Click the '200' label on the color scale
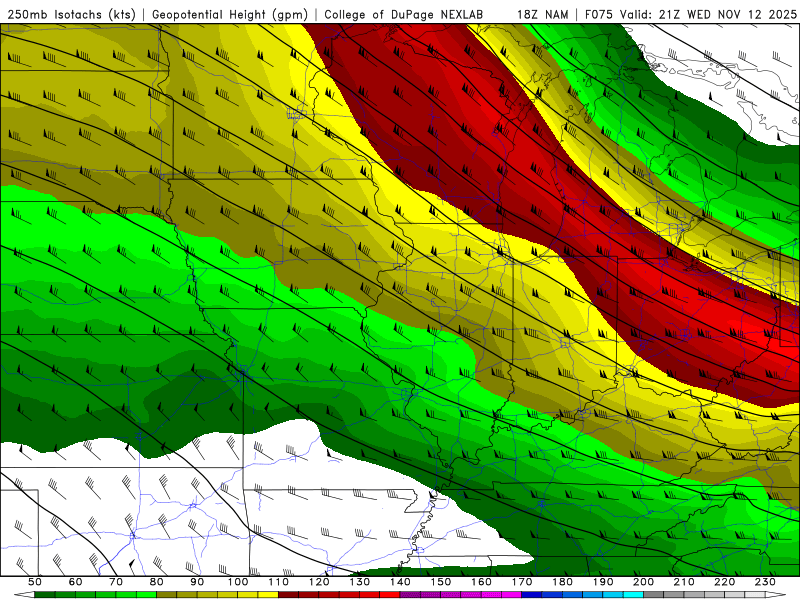The image size is (800, 600). 643,582
